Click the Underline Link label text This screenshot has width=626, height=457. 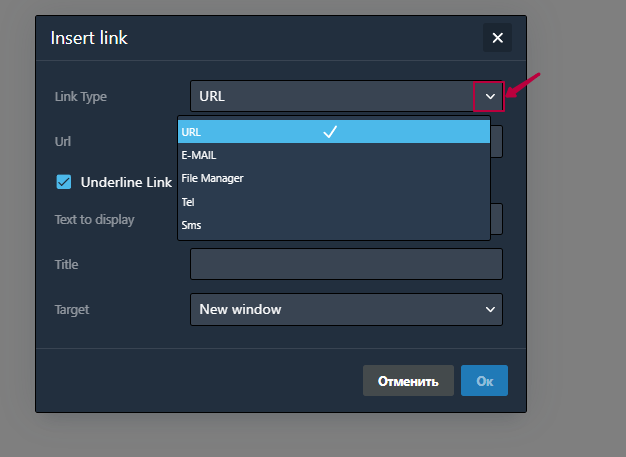pyautogui.click(x=126, y=182)
